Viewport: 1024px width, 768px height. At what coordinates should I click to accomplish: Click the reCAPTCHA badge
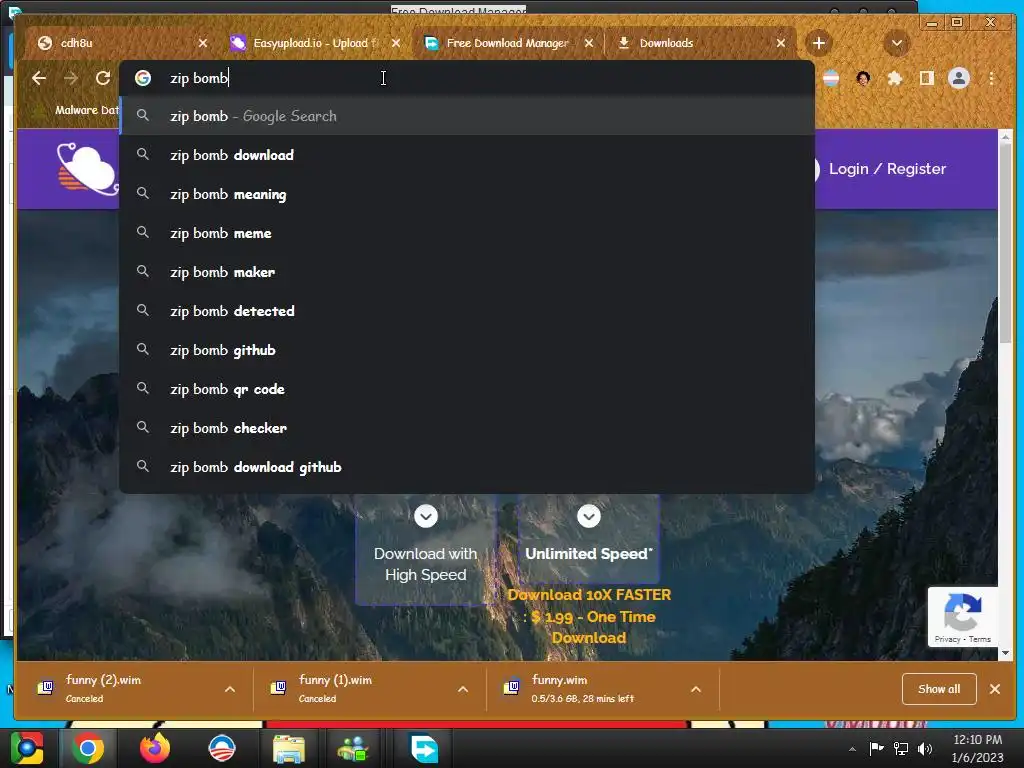(x=963, y=616)
